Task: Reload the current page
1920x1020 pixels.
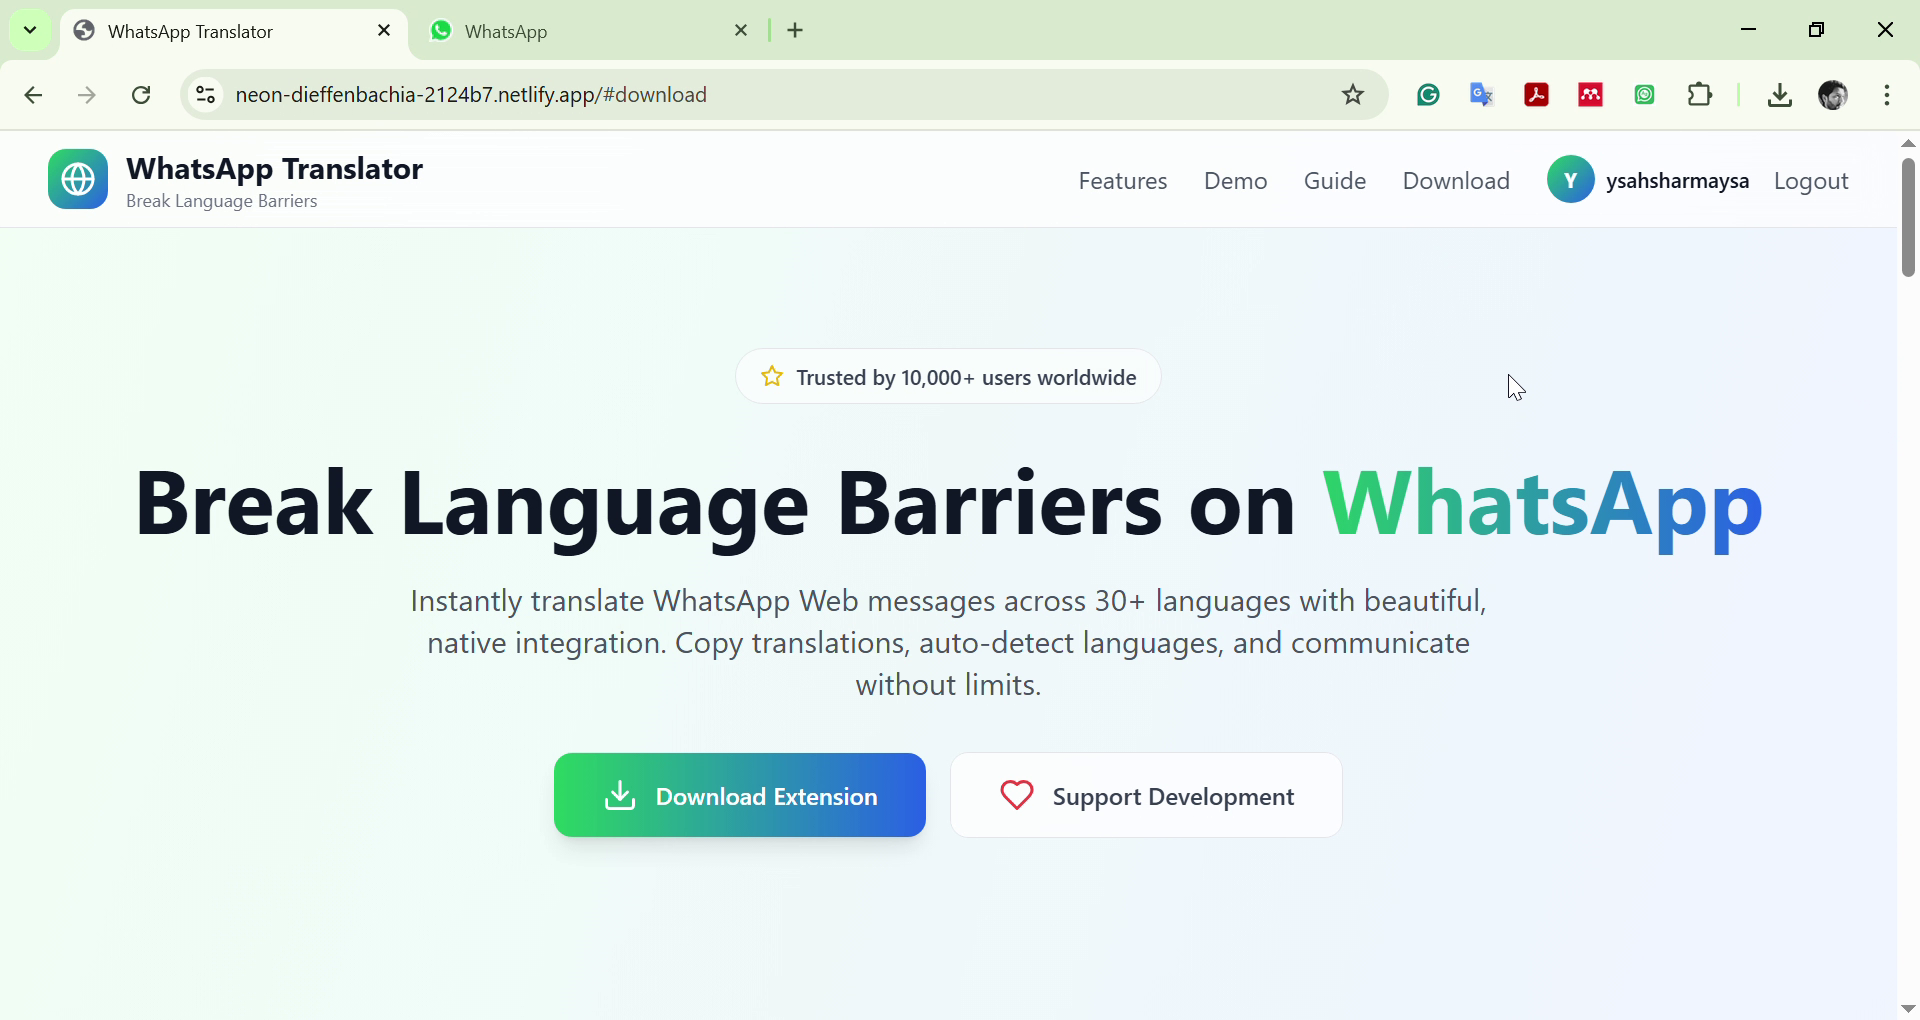Action: click(141, 95)
